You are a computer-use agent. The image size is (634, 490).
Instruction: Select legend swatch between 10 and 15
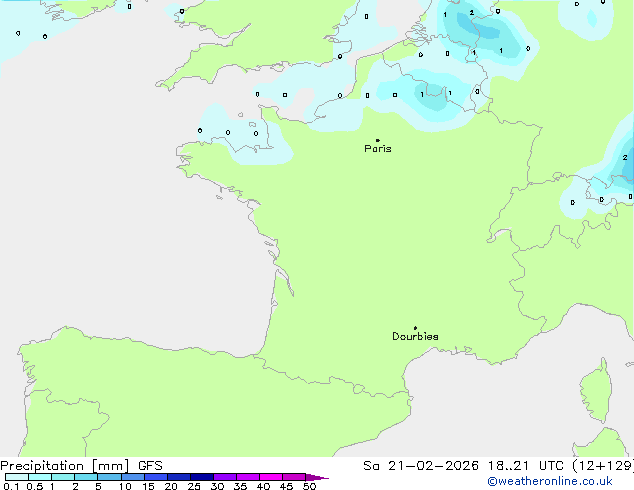(x=133, y=477)
